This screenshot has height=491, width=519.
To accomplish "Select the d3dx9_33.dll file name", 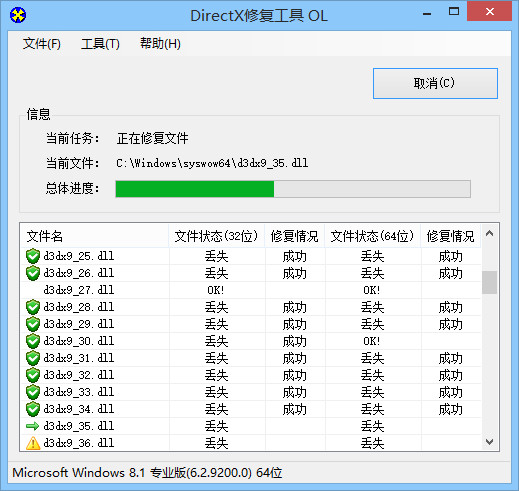I will click(x=79, y=392).
